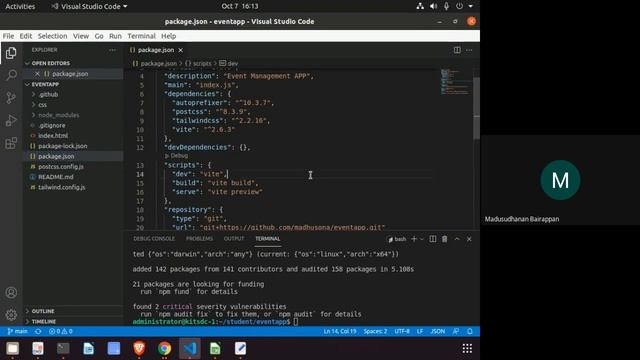640x360 pixels.
Task: Open the Run and Debug view
Action: [11, 120]
